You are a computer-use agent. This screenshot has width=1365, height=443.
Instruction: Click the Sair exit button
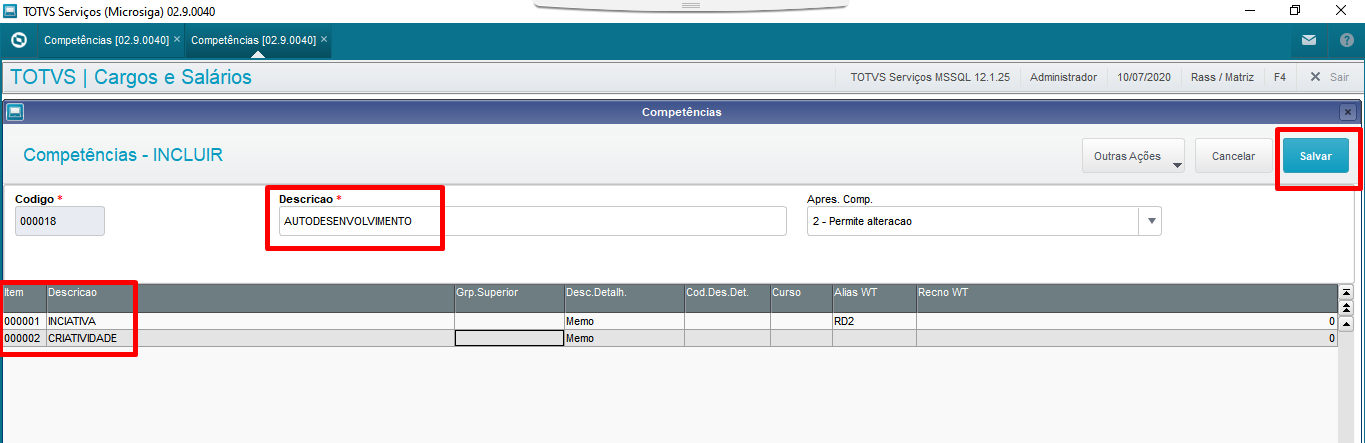[x=1329, y=77]
